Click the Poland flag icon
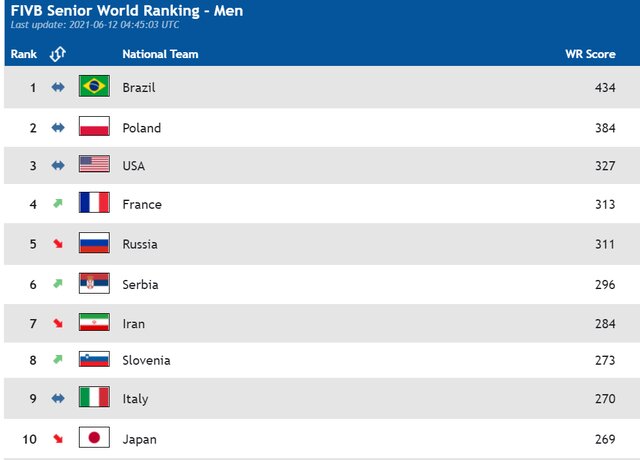Image resolution: width=640 pixels, height=460 pixels. pos(94,126)
